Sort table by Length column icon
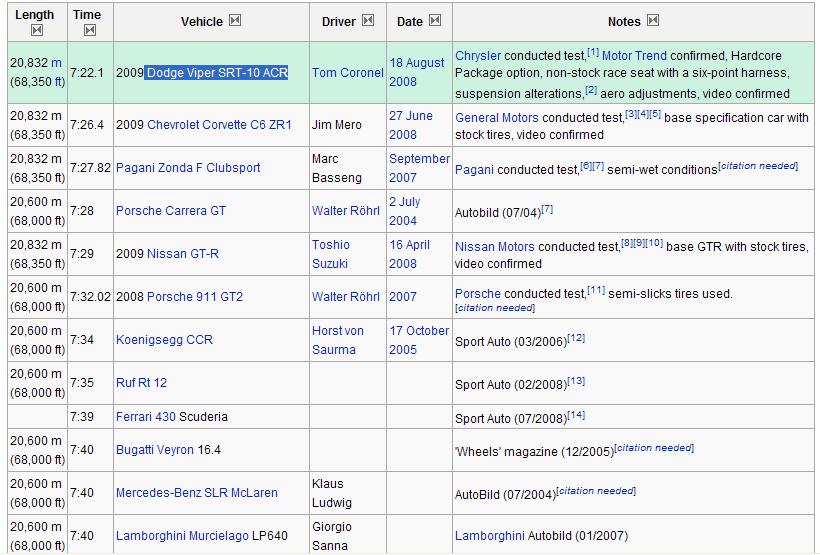Image resolution: width=820 pixels, height=555 pixels. click(37, 30)
